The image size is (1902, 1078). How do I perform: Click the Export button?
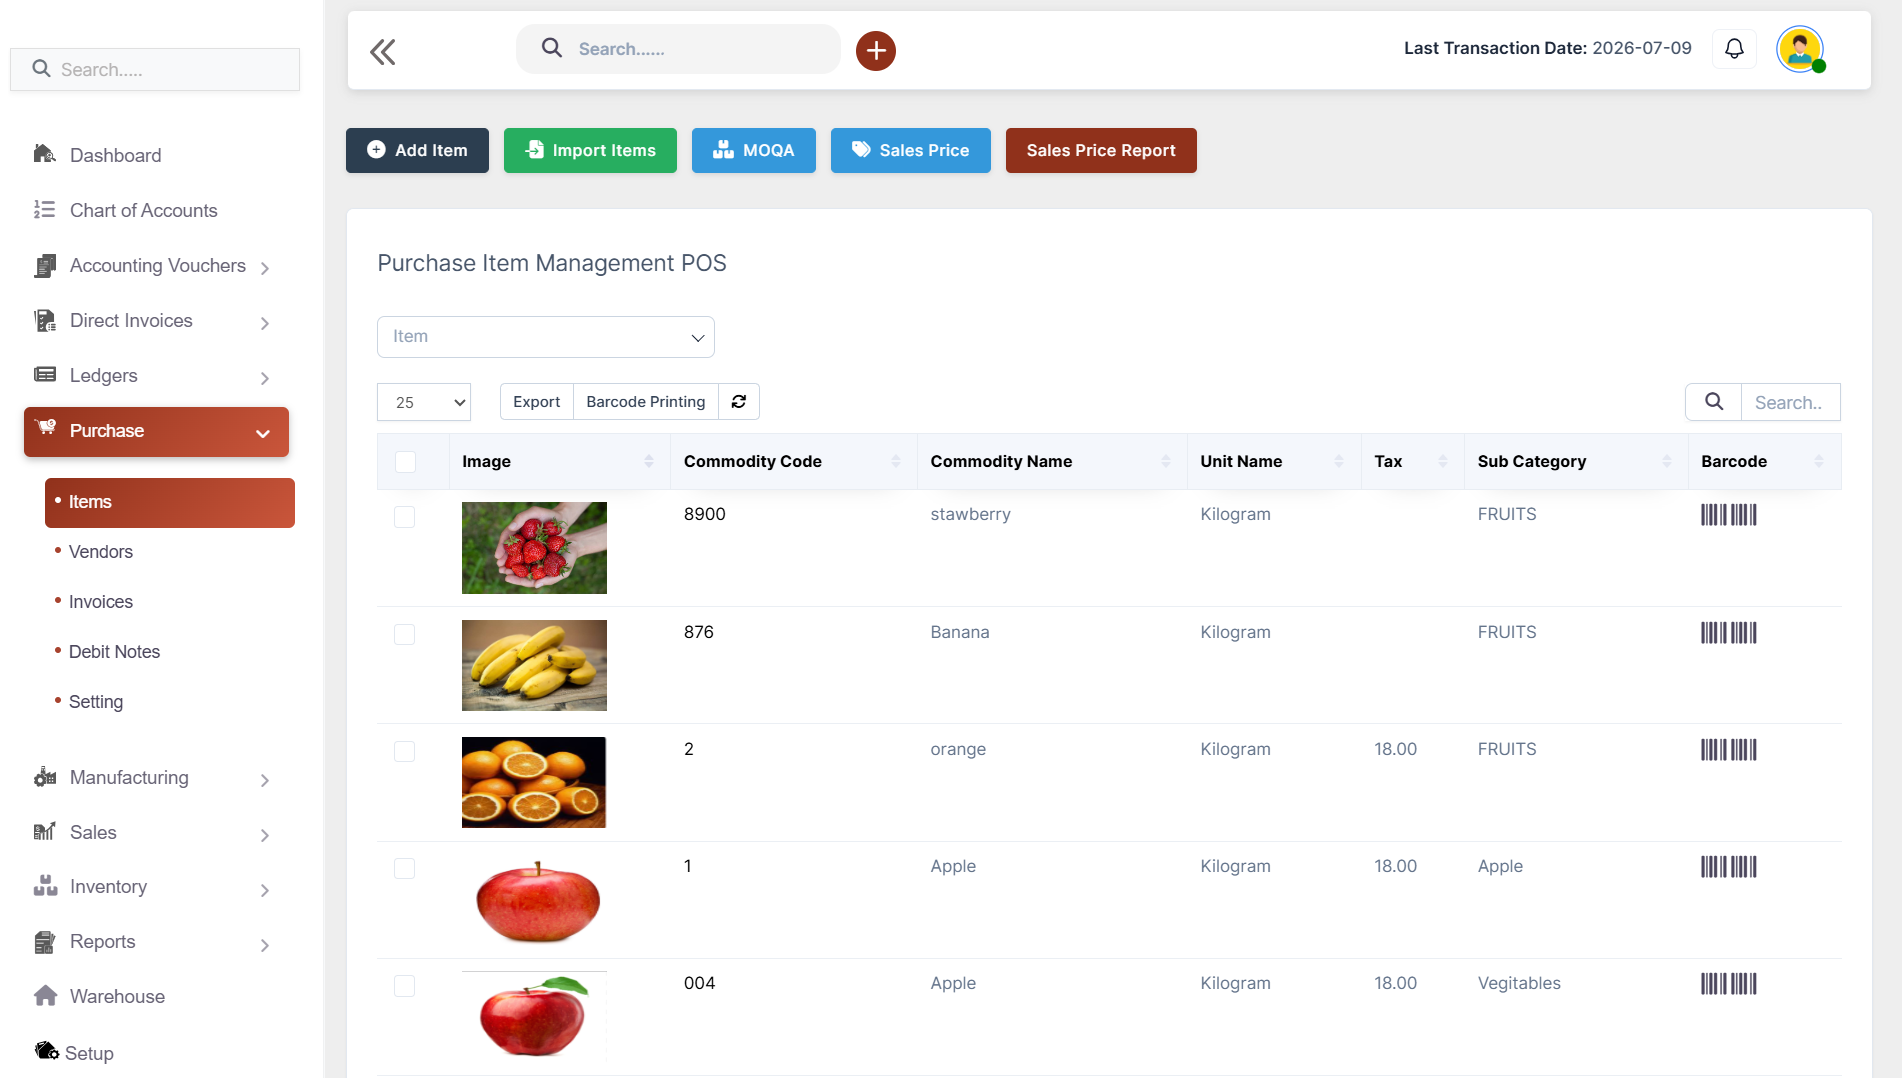[537, 401]
